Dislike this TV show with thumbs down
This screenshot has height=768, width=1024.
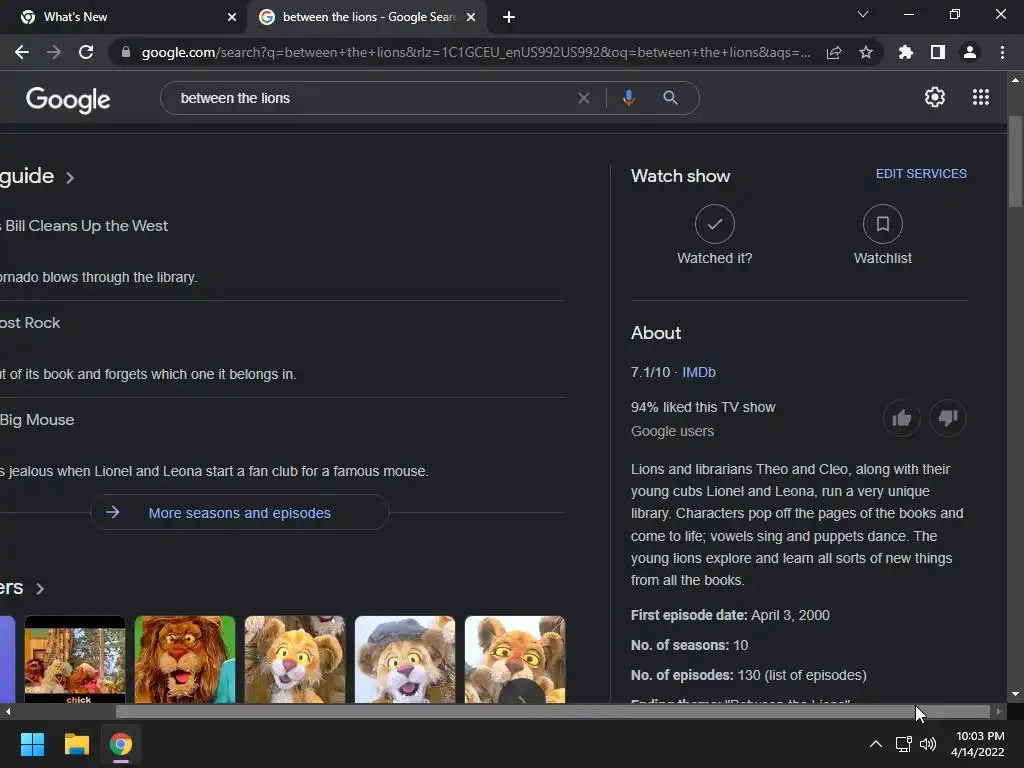point(948,418)
